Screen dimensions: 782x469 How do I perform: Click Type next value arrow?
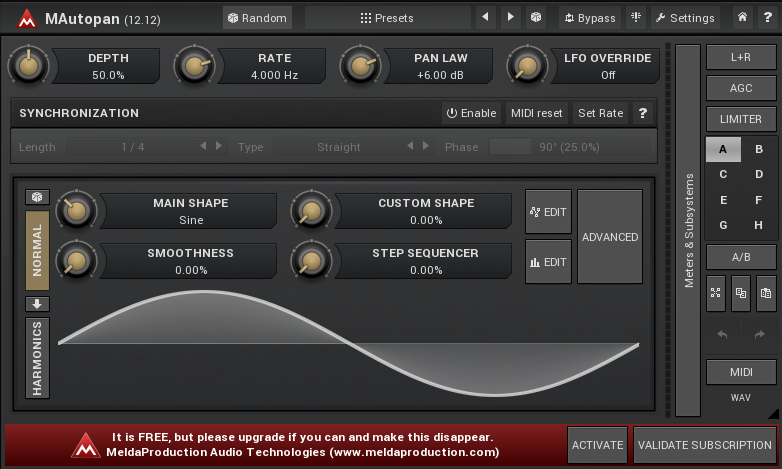[425, 146]
